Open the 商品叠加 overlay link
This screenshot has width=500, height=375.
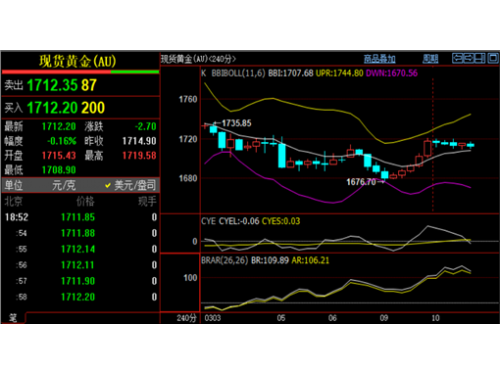(379, 59)
